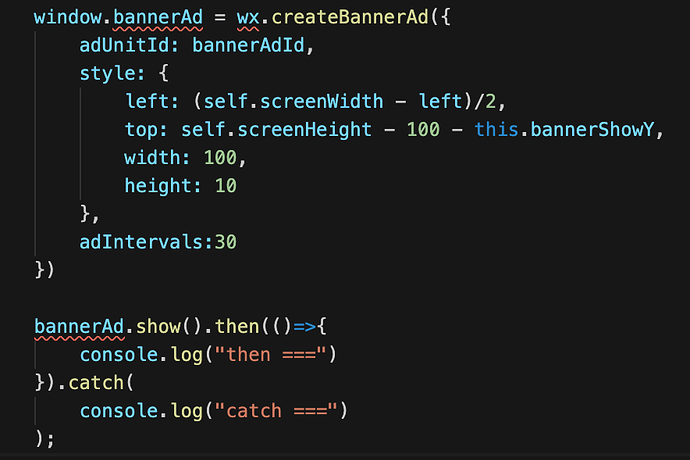This screenshot has height=460, width=690.
Task: Click the height property key
Action: coord(160,186)
